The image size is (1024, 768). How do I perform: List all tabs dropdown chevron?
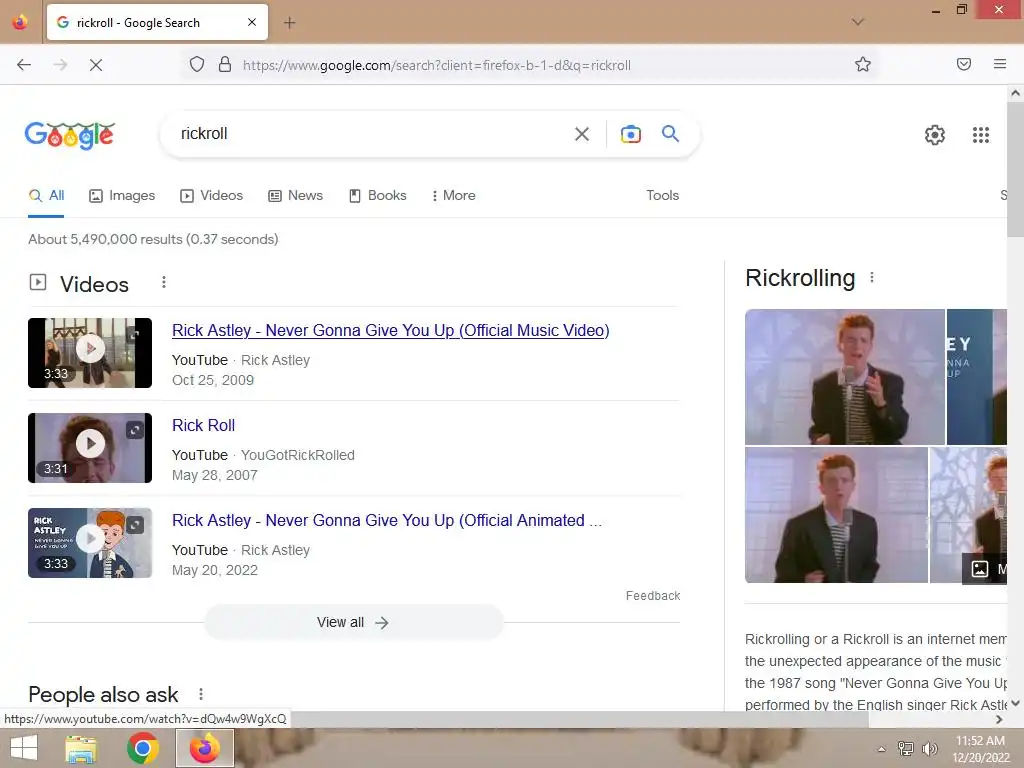pos(857,22)
